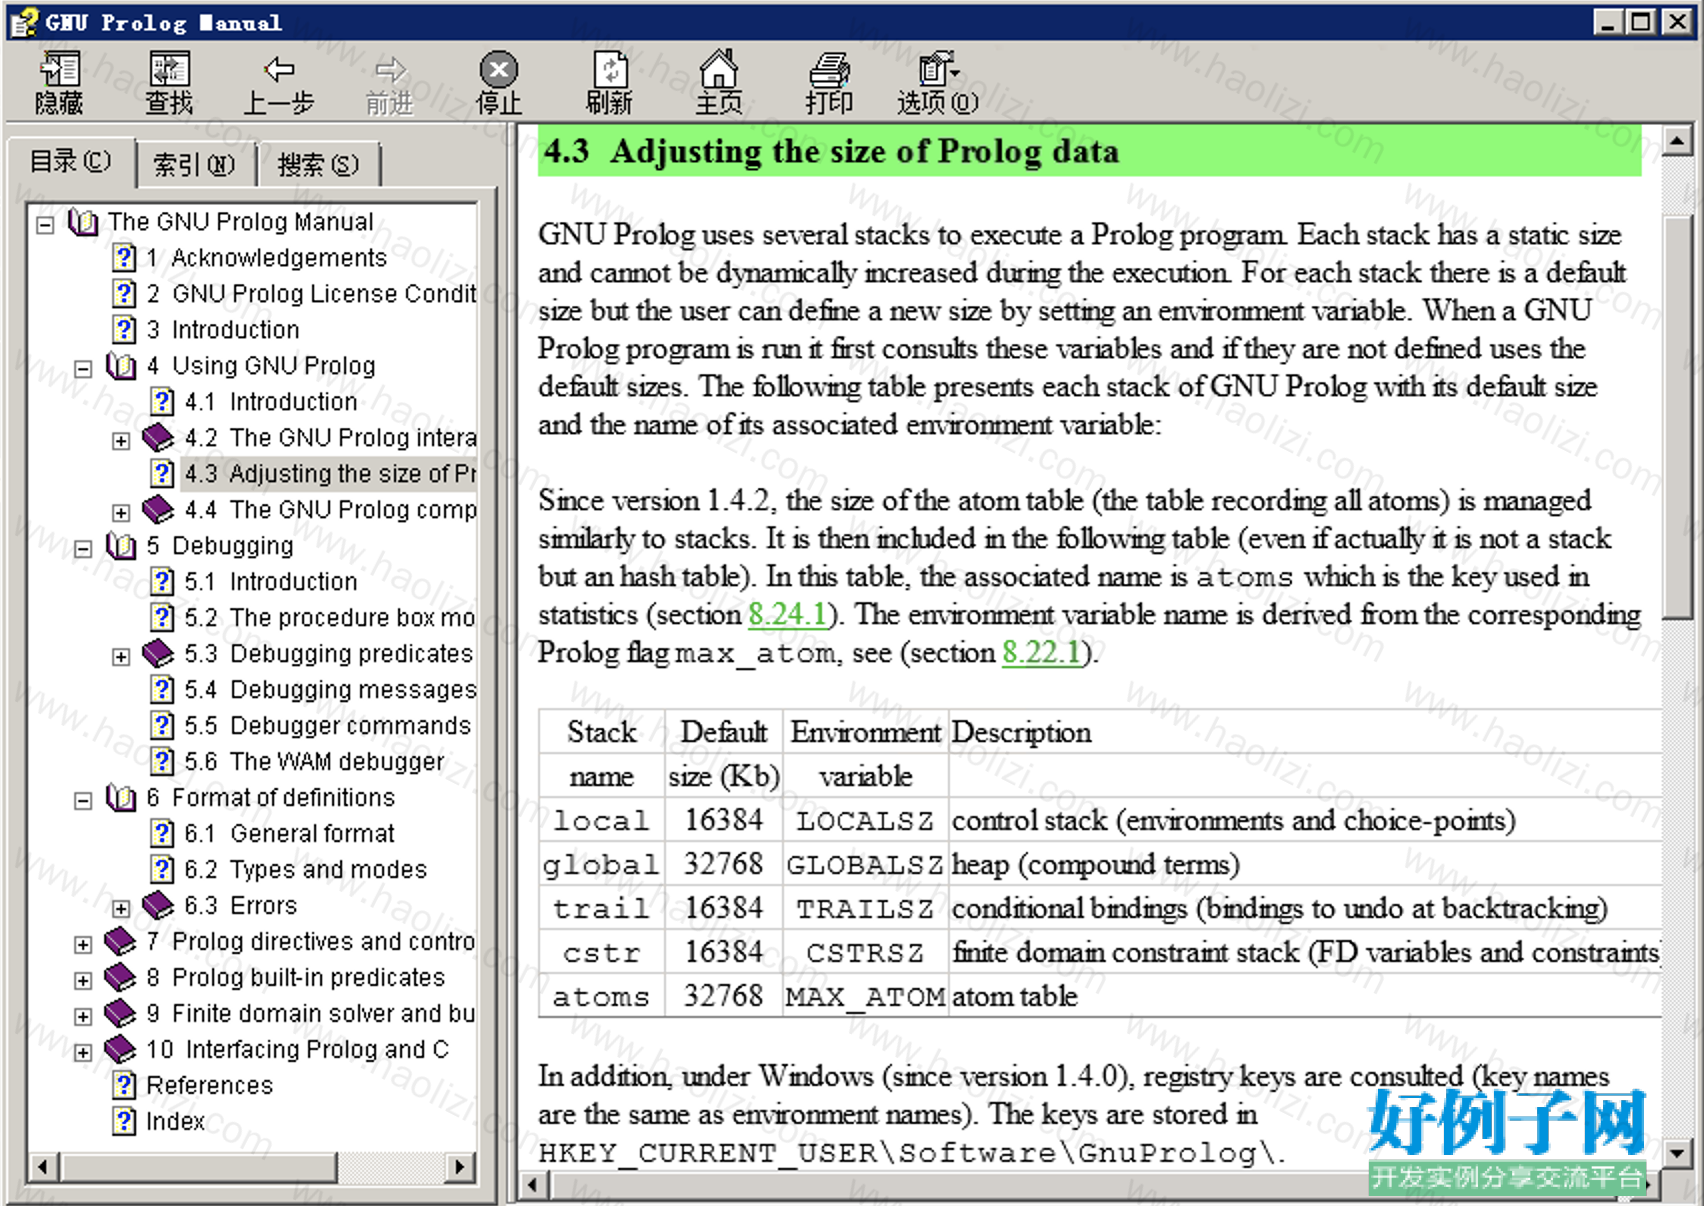This screenshot has height=1206, width=1704.
Task: Click the open book icon for The GNU Prolog Manual
Action: tap(83, 221)
